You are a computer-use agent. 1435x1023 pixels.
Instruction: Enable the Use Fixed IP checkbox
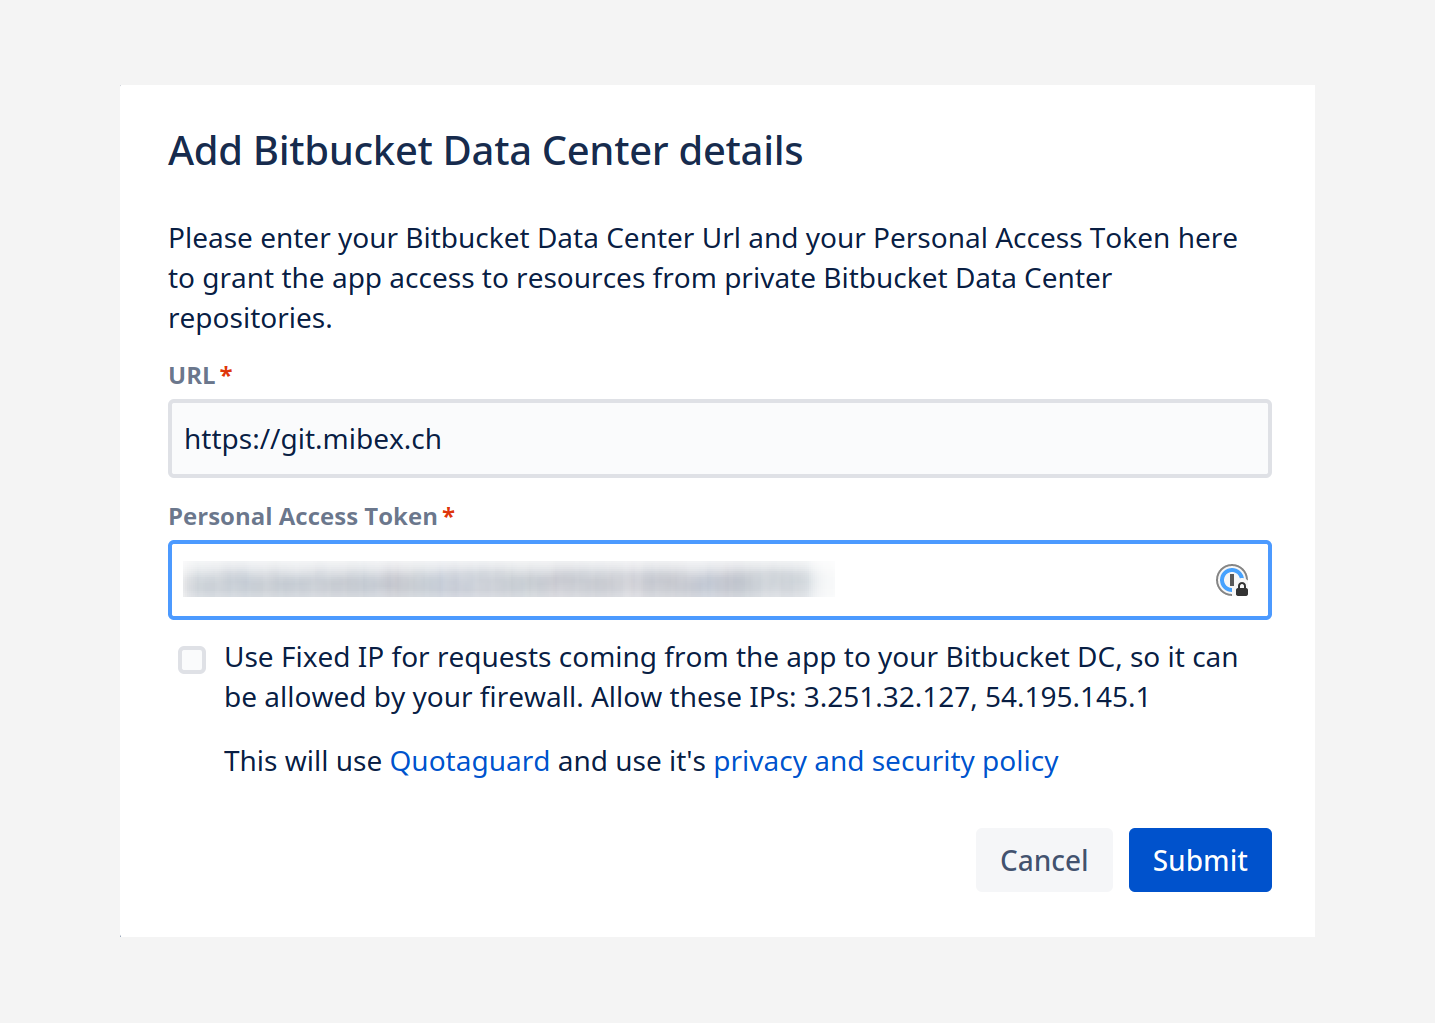pos(192,660)
